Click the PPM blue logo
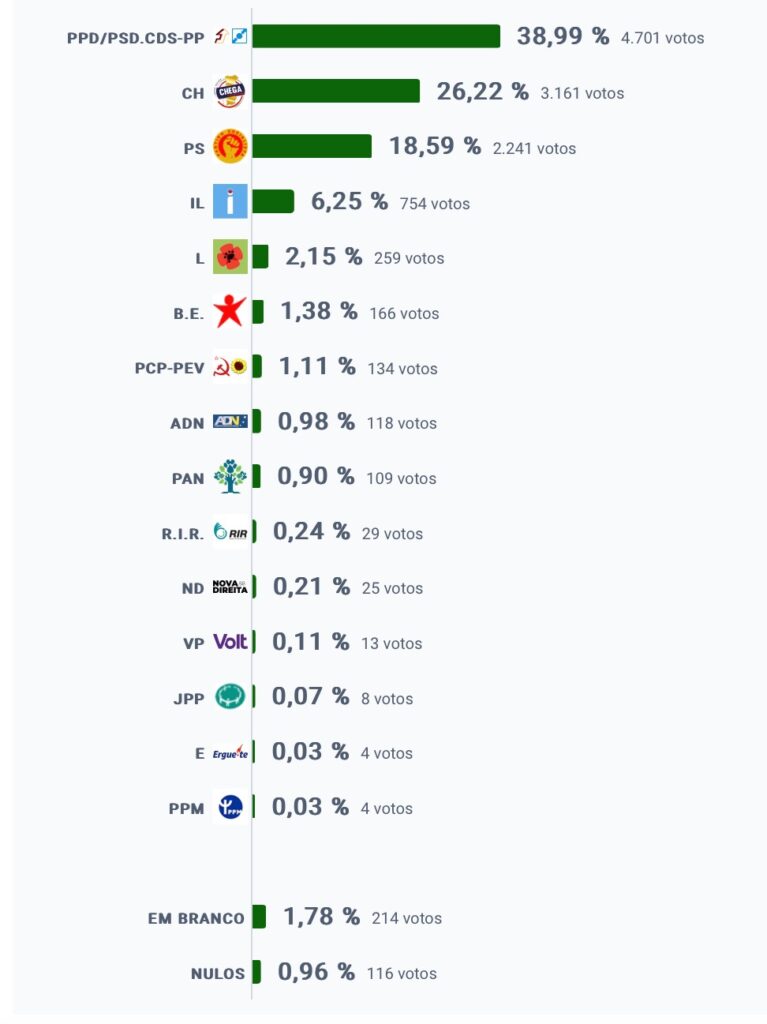 point(230,807)
